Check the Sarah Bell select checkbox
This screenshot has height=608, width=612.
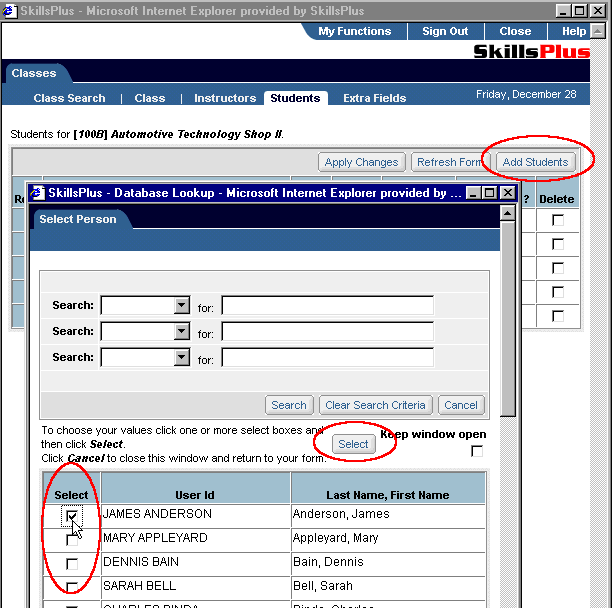72,587
